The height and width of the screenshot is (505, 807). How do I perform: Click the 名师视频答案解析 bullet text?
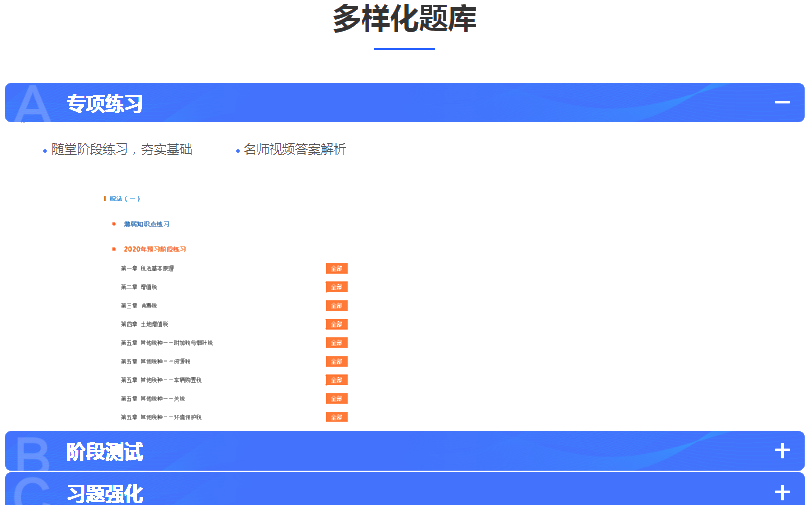[294, 150]
